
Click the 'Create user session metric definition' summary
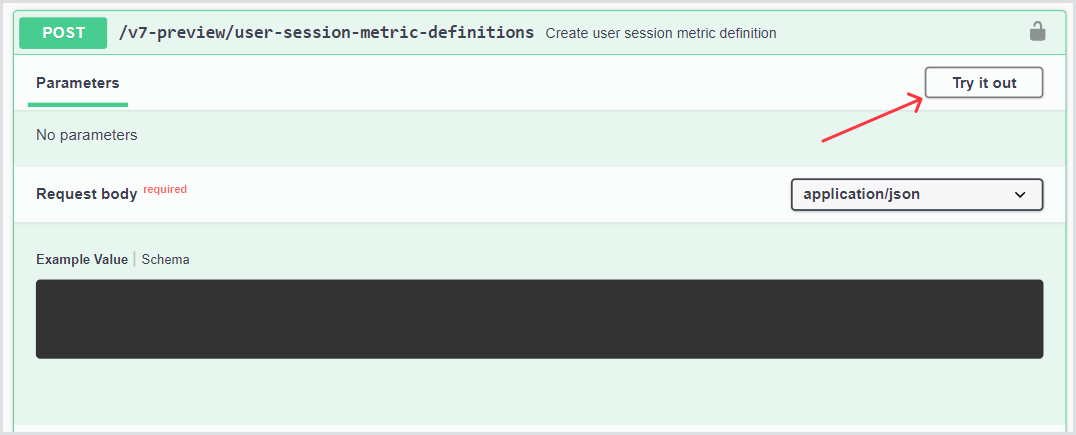661,33
